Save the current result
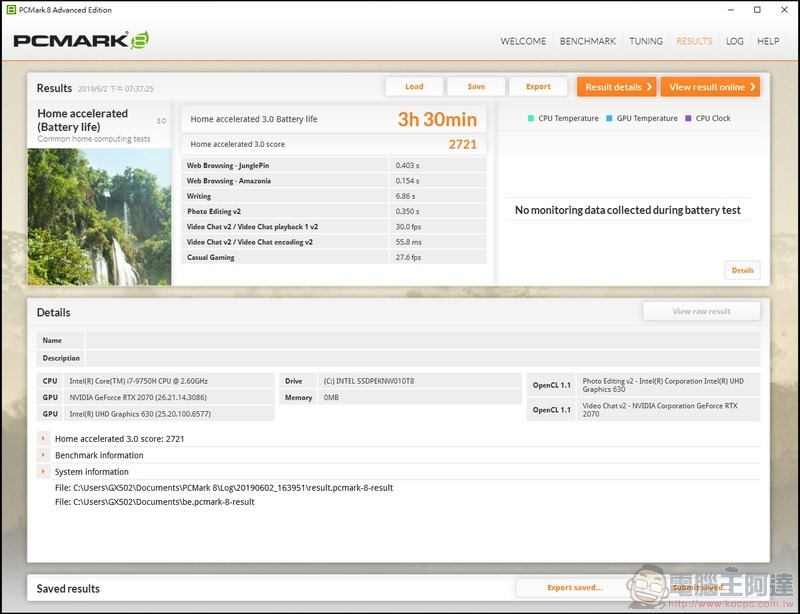800x614 pixels. tap(476, 87)
